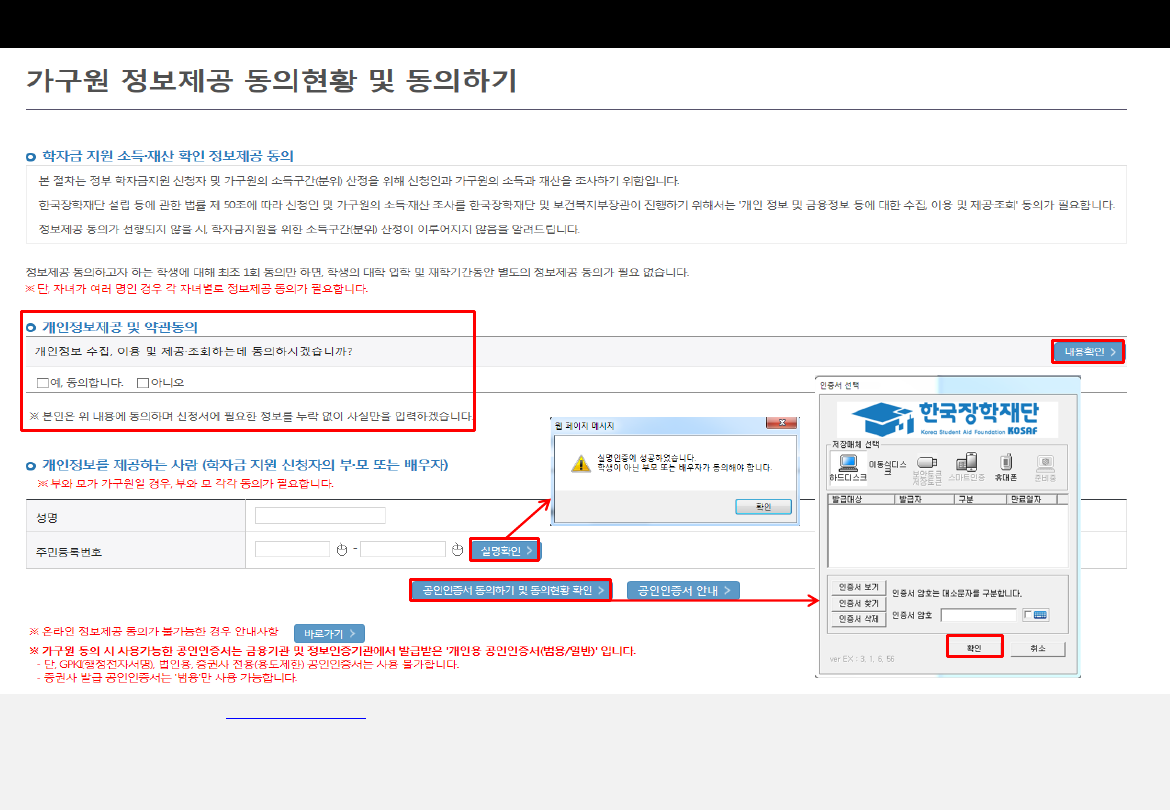The image size is (1170, 810).
Task: Sort certificate list by 발급대상 column
Action: pyautogui.click(x=861, y=499)
